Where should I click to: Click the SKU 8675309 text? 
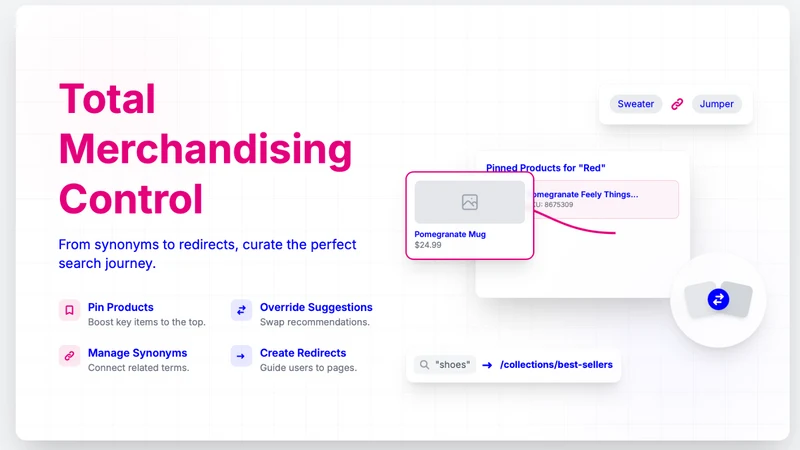pyautogui.click(x=554, y=205)
